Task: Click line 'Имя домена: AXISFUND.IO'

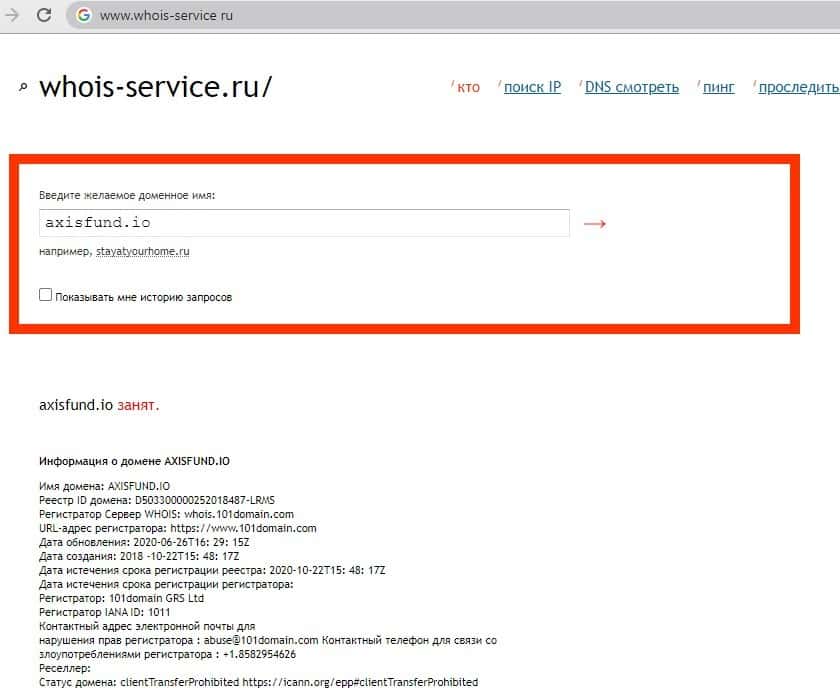Action: click(104, 487)
